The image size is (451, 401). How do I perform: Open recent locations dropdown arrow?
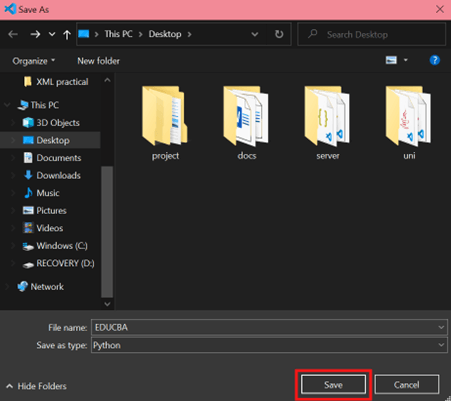click(x=52, y=34)
